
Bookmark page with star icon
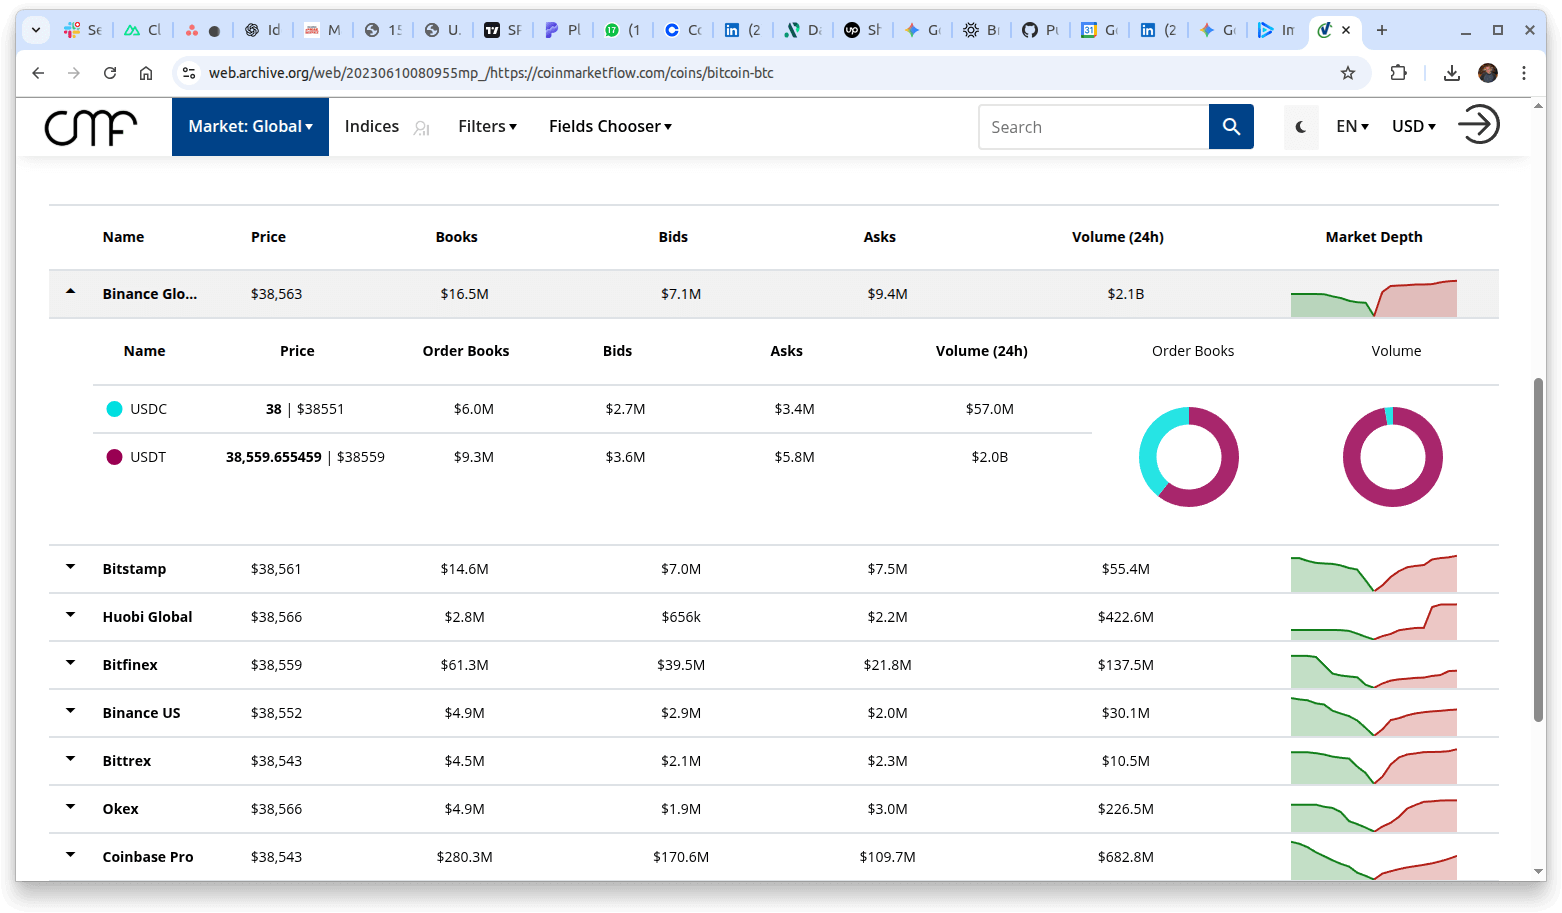(x=1348, y=73)
